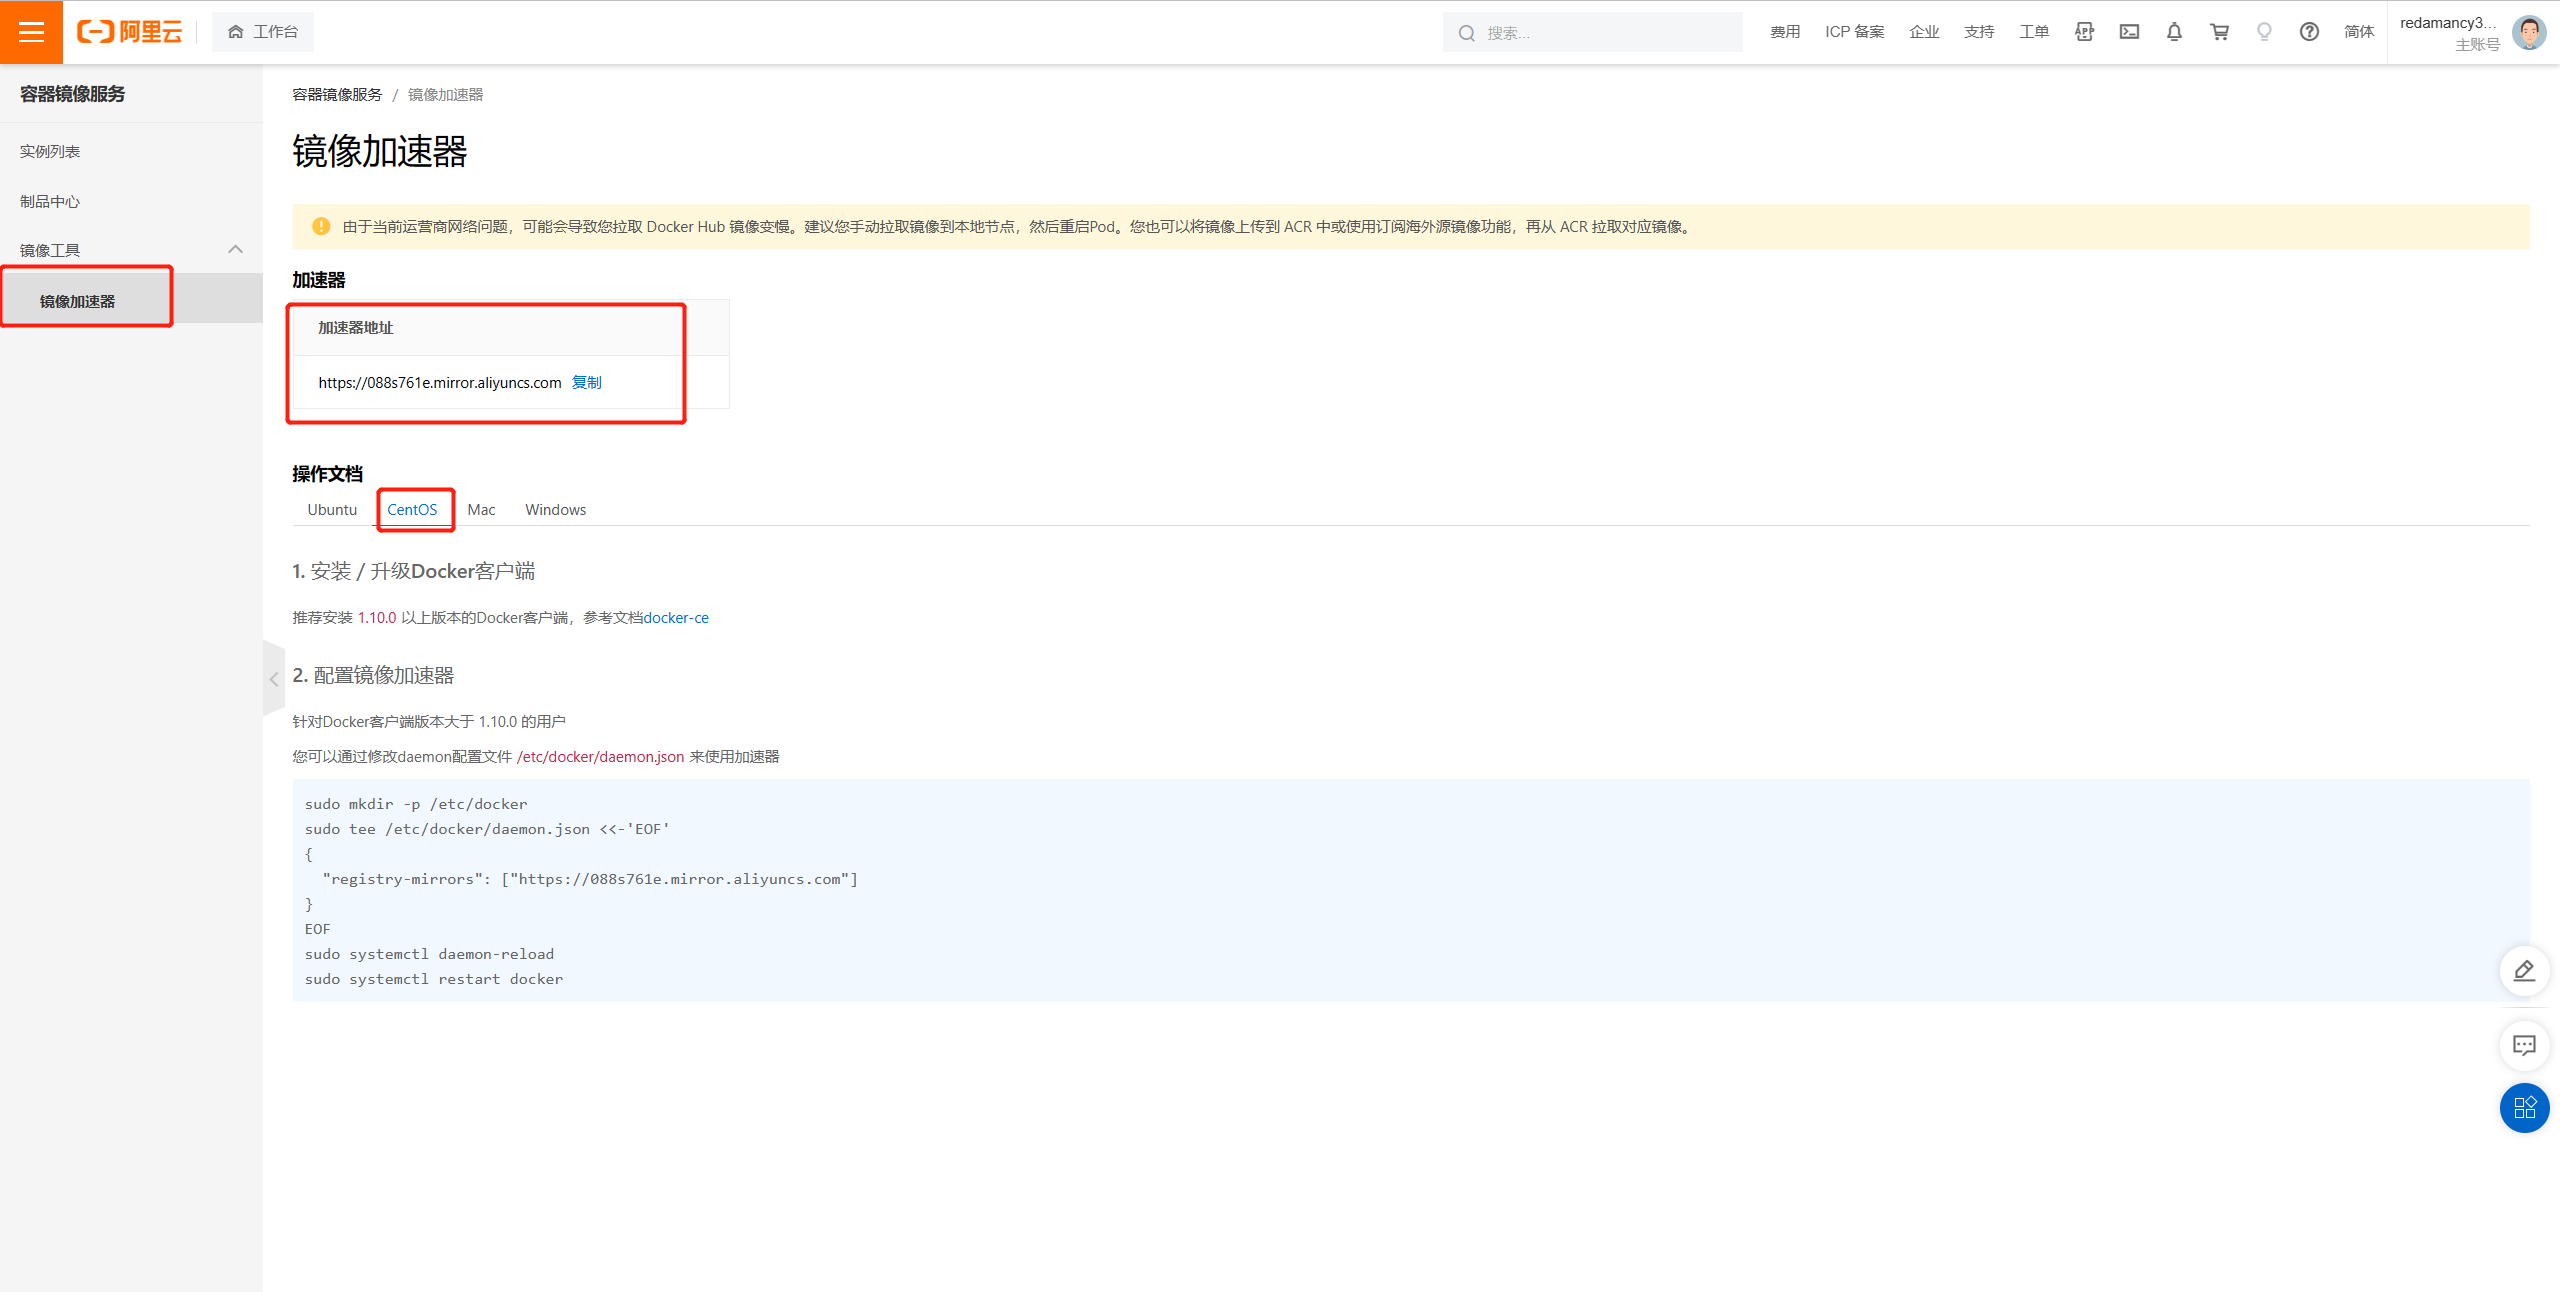Open the API explorer icon
Image resolution: width=2560 pixels, height=1292 pixels.
pos(2084,32)
